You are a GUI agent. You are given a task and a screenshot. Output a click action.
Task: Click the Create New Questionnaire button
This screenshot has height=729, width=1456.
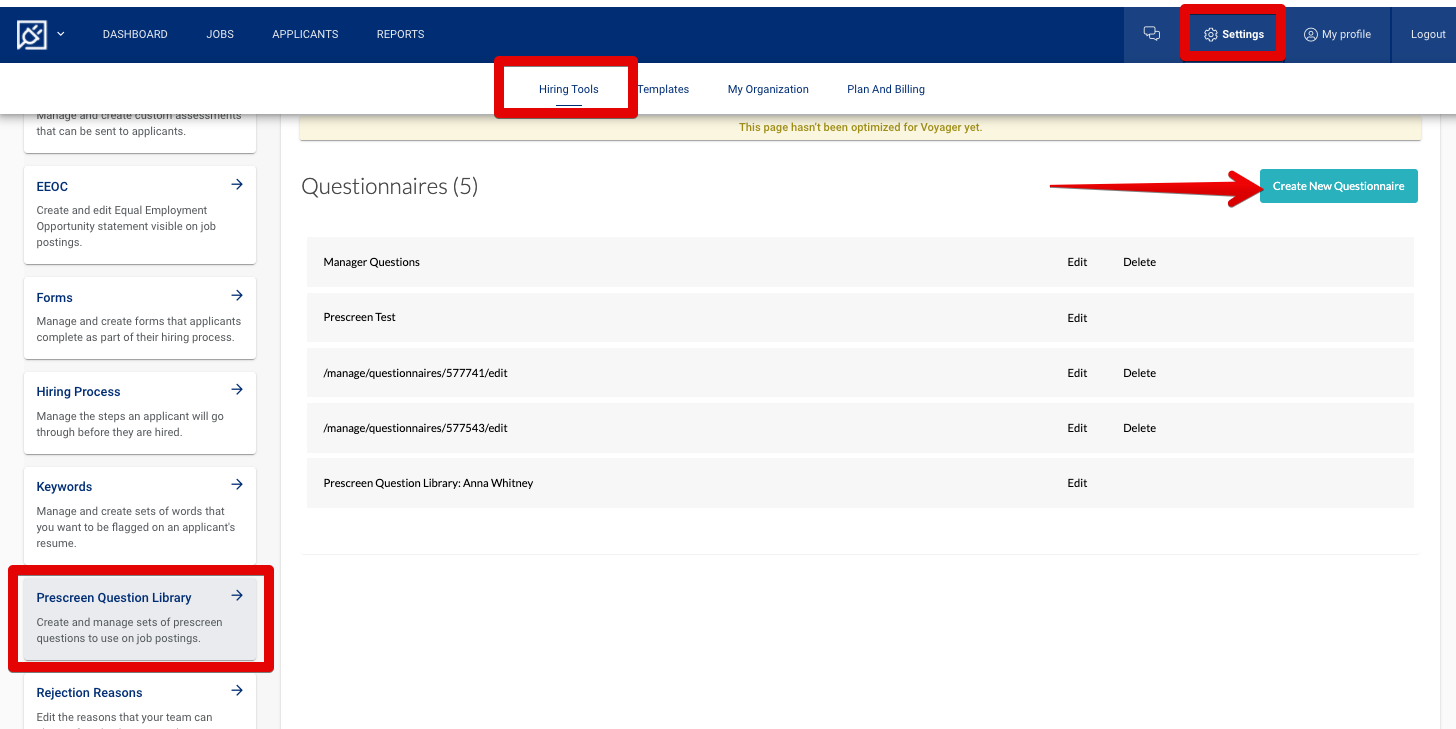point(1338,186)
